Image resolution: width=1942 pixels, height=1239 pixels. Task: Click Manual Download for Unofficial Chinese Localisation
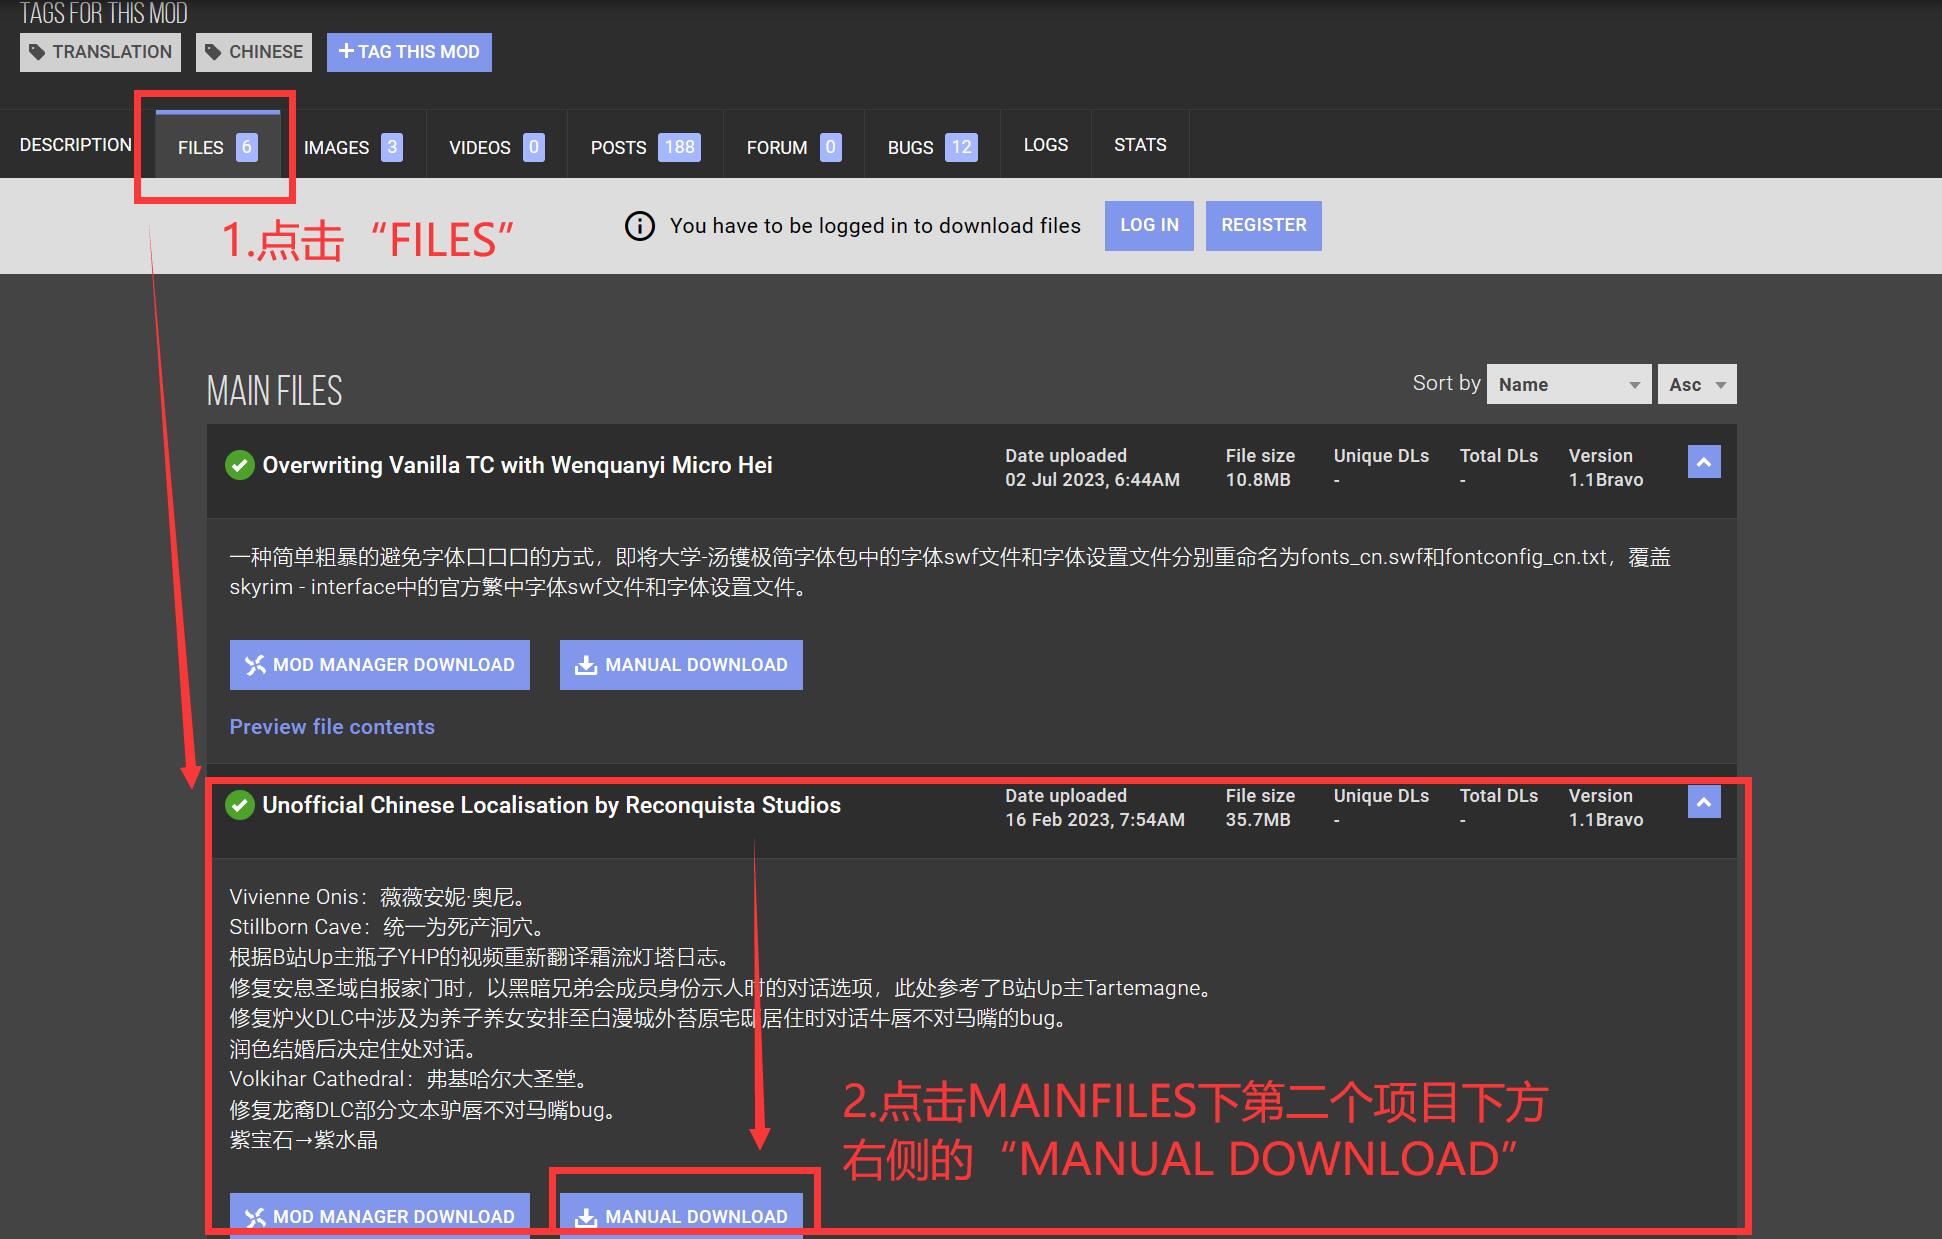[x=681, y=1215]
